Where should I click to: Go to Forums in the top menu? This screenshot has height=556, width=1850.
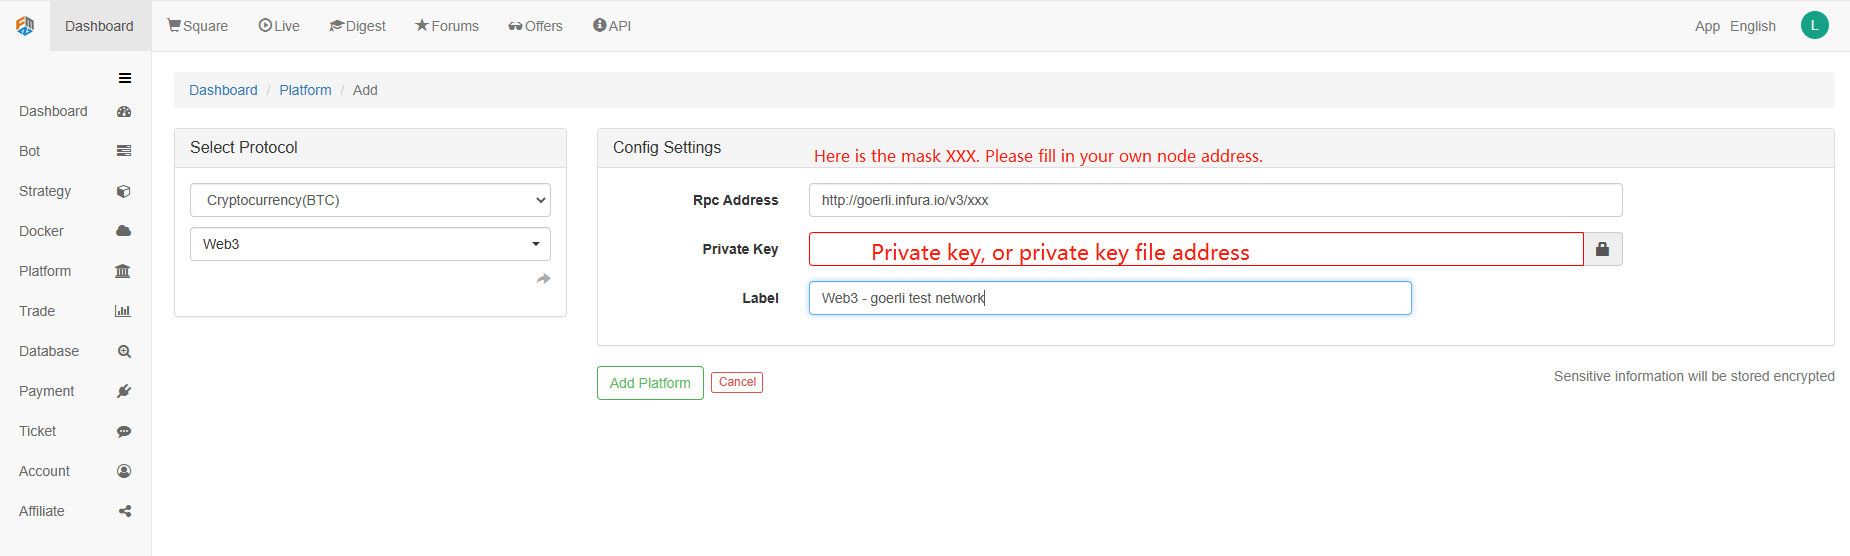pos(447,26)
